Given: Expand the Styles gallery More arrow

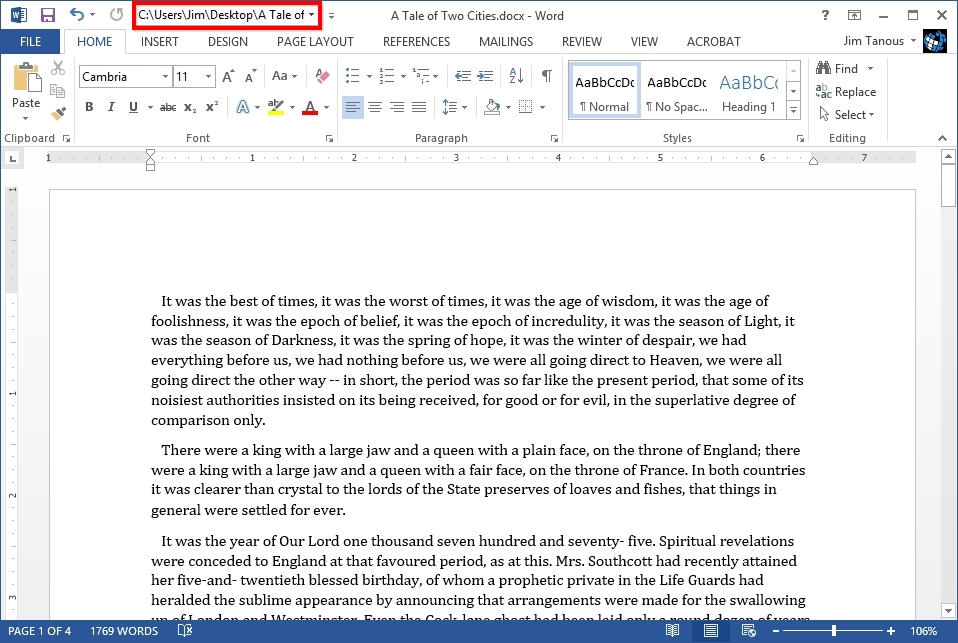Looking at the screenshot, I should [793, 111].
